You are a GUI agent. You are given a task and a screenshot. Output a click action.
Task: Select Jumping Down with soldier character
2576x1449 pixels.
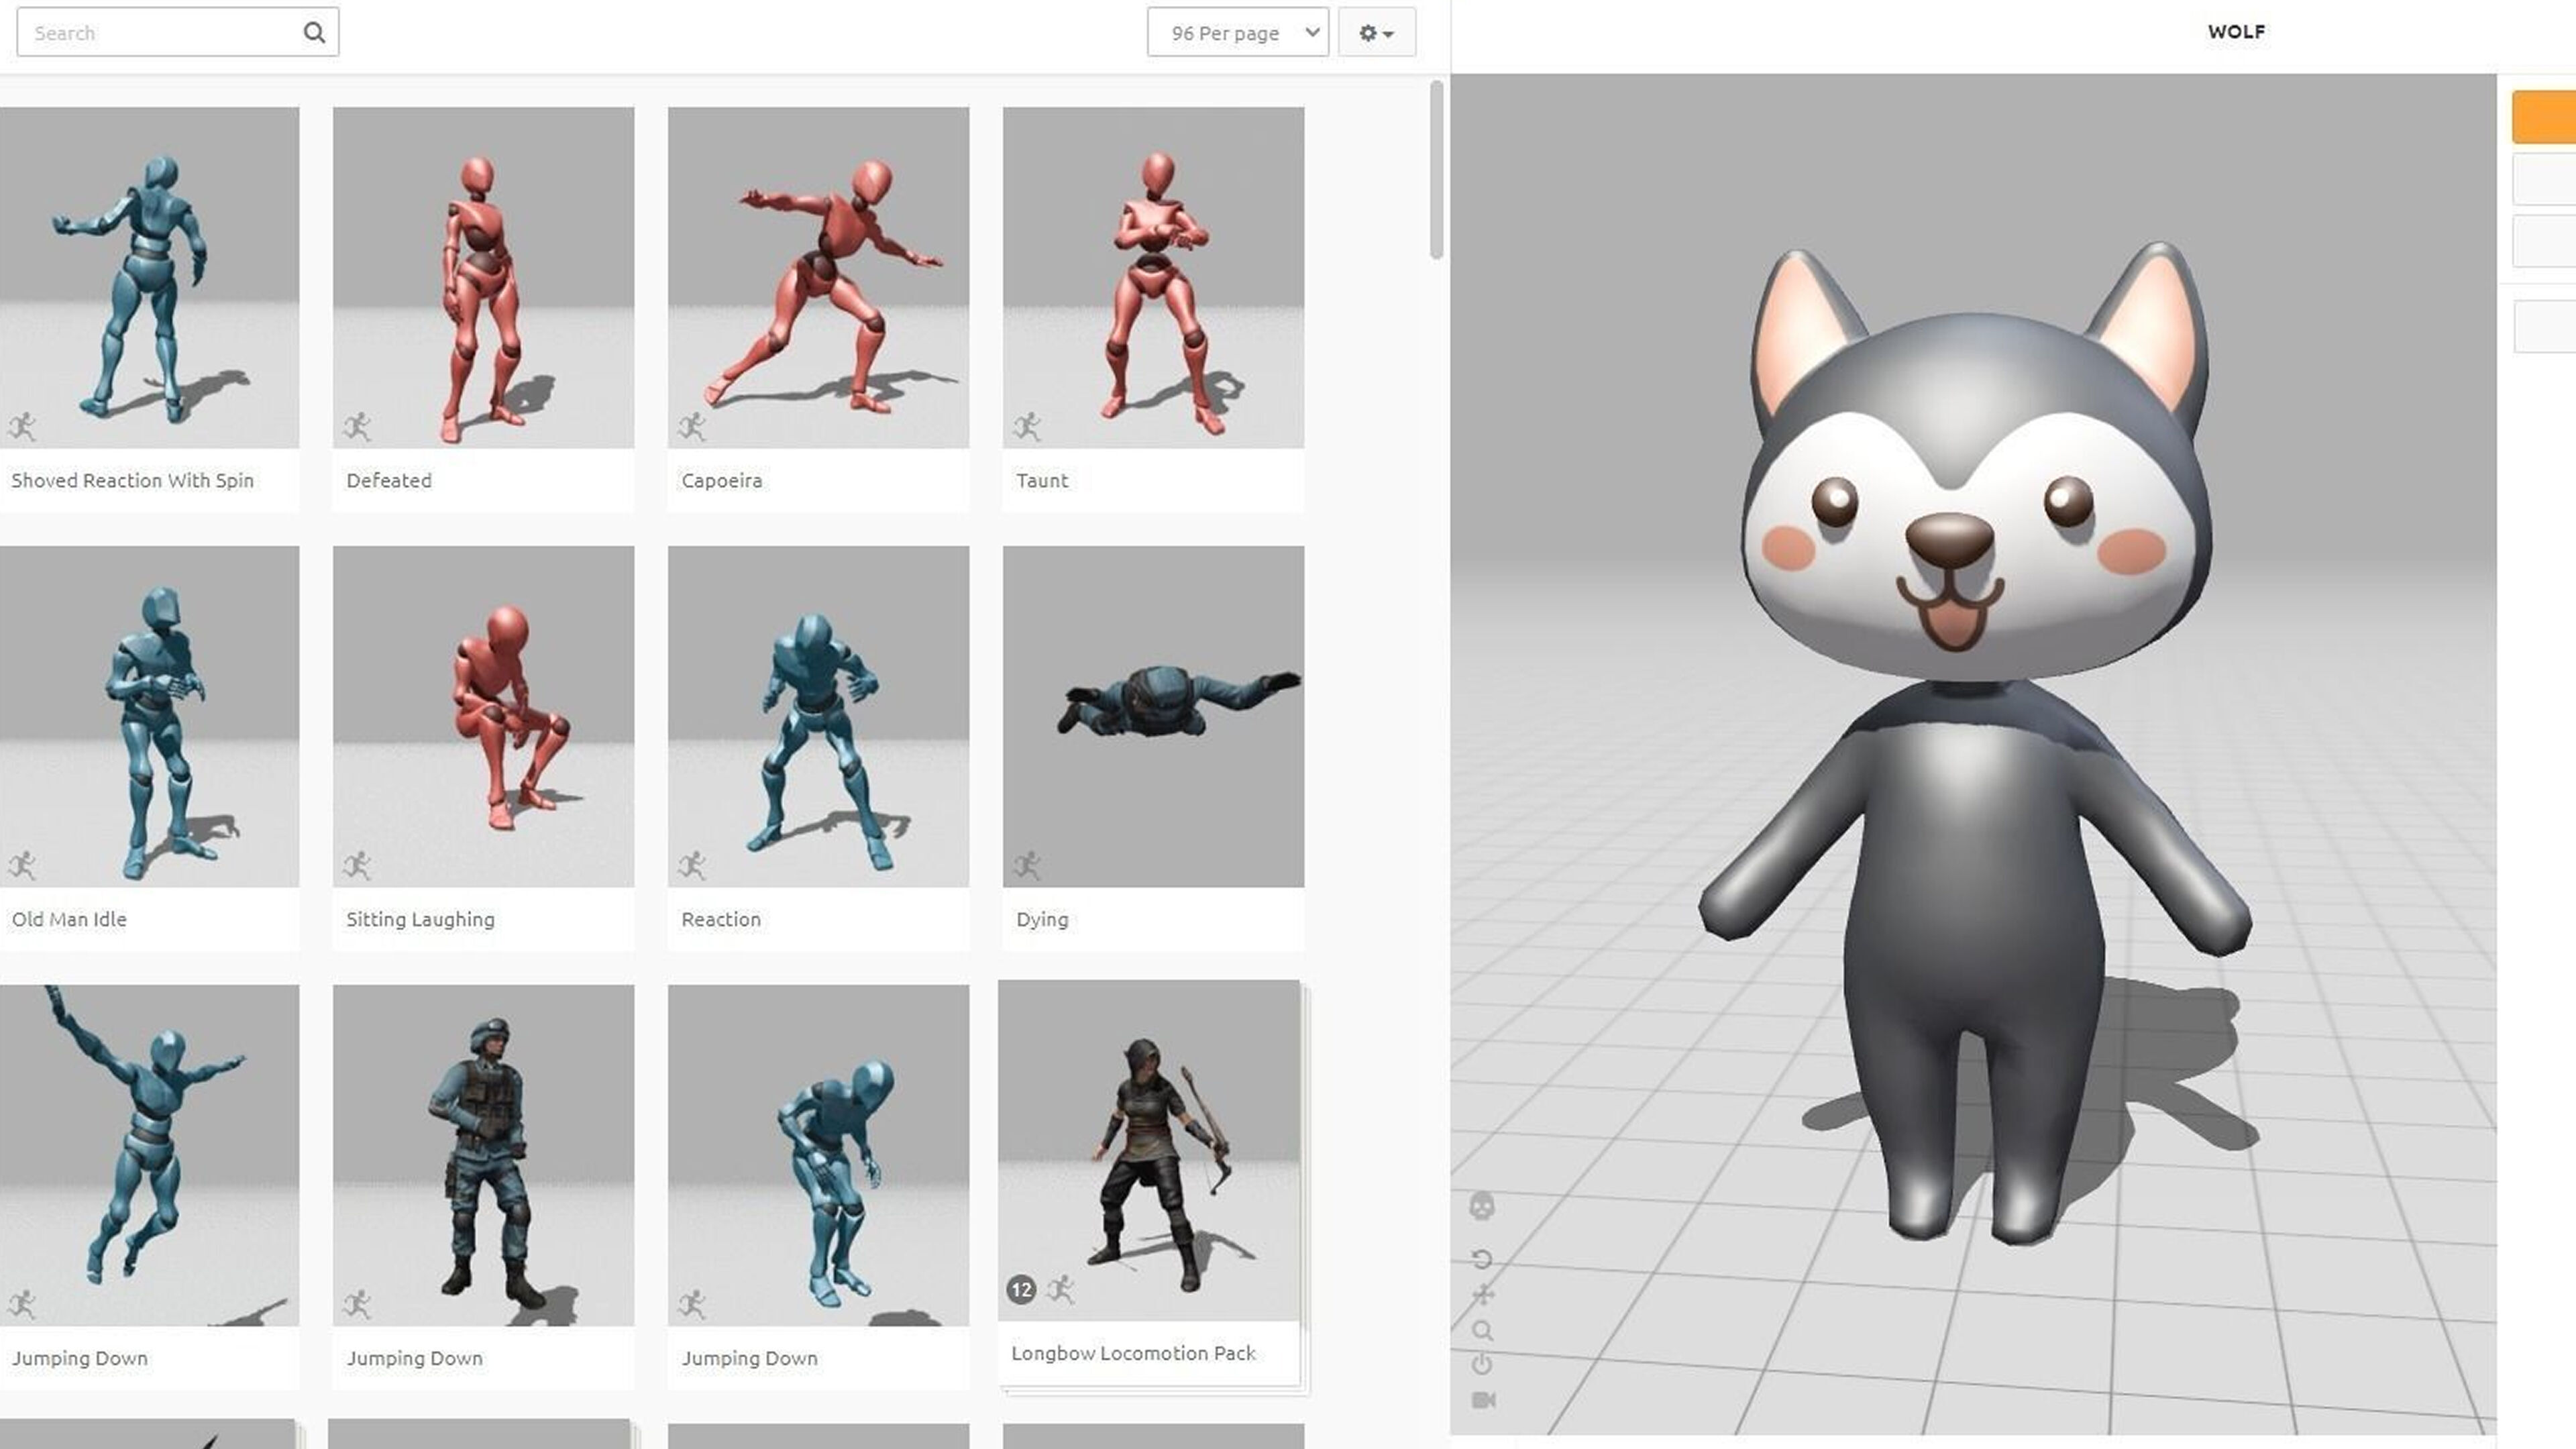pos(483,1155)
